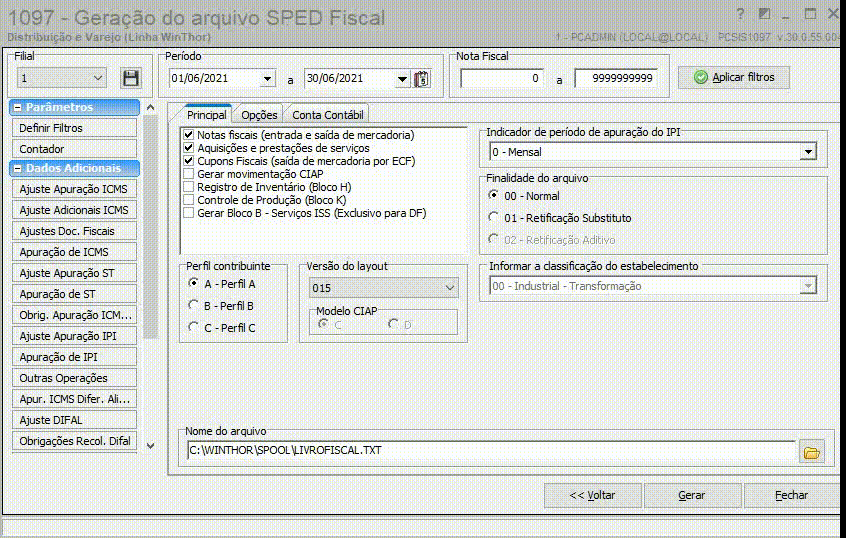
Task: Click the help question mark in title bar
Action: click(740, 14)
